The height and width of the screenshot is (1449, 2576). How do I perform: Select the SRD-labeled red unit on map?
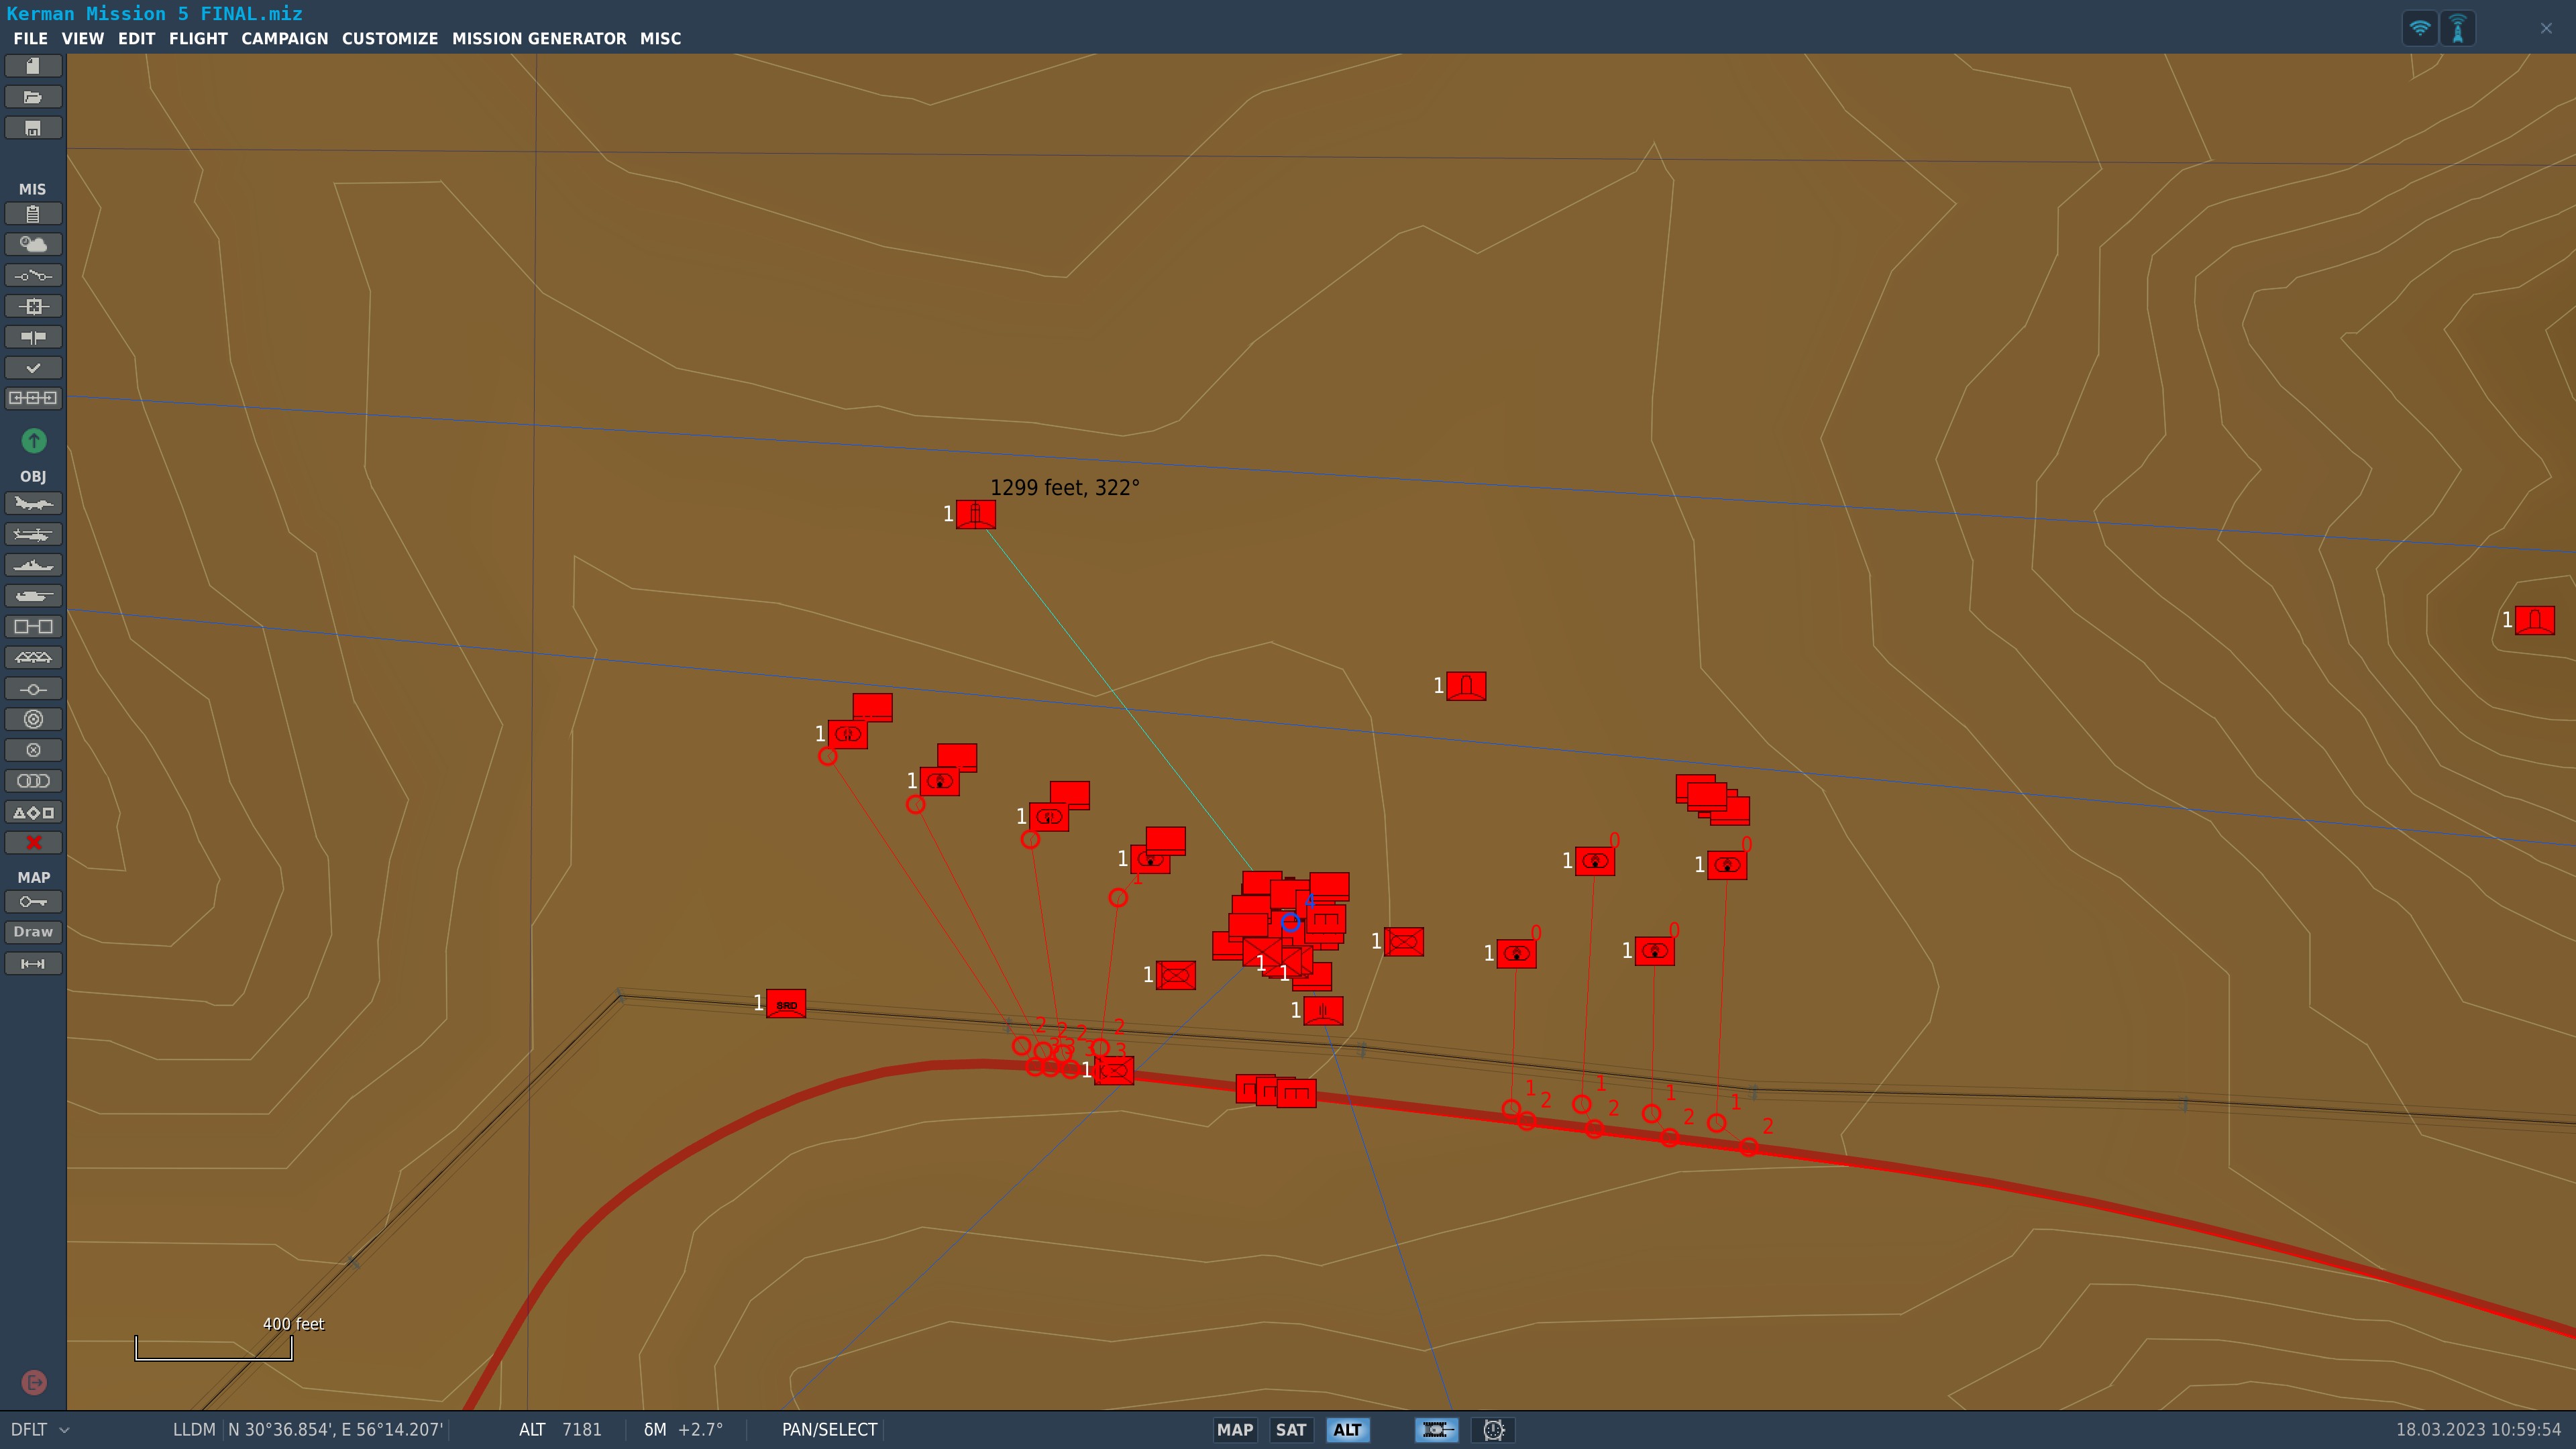(786, 1003)
